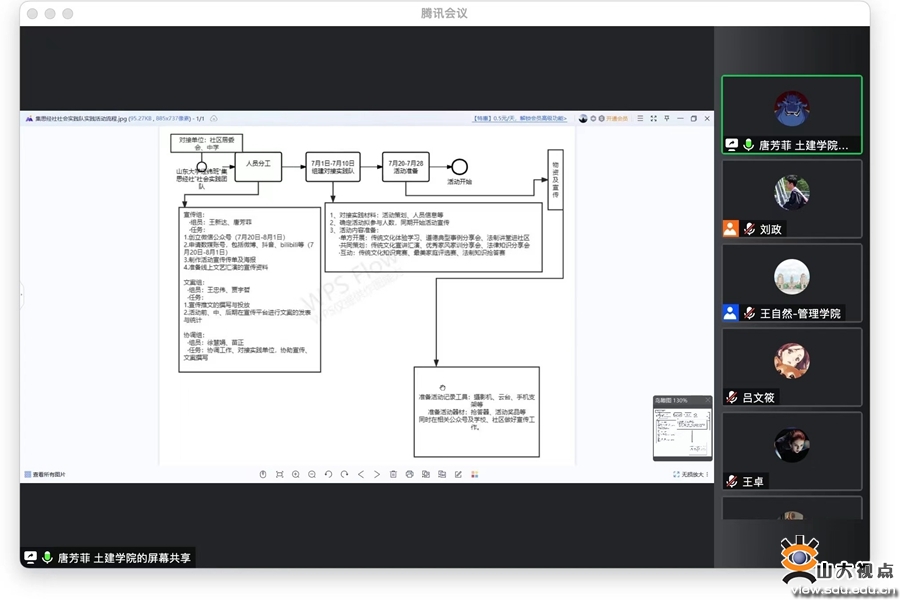Click the 特惠 membership promotion link
This screenshot has height=600, width=900.
[519, 118]
